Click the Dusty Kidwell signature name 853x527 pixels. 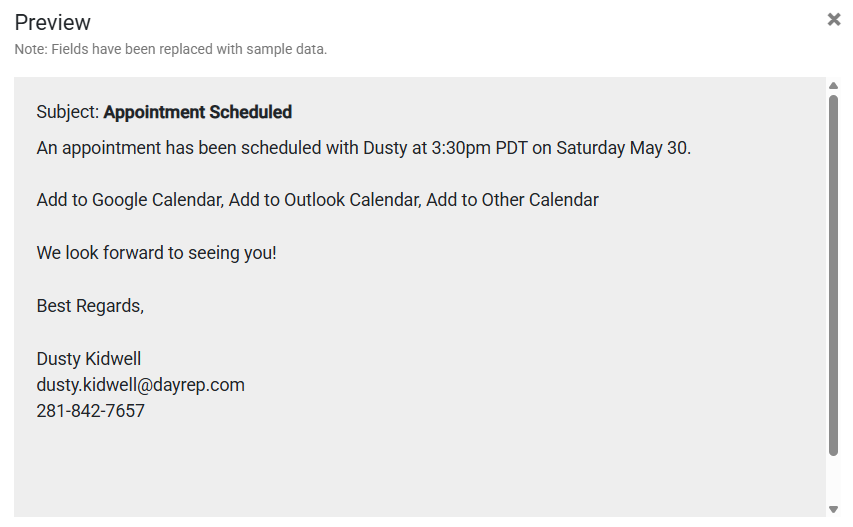point(89,359)
